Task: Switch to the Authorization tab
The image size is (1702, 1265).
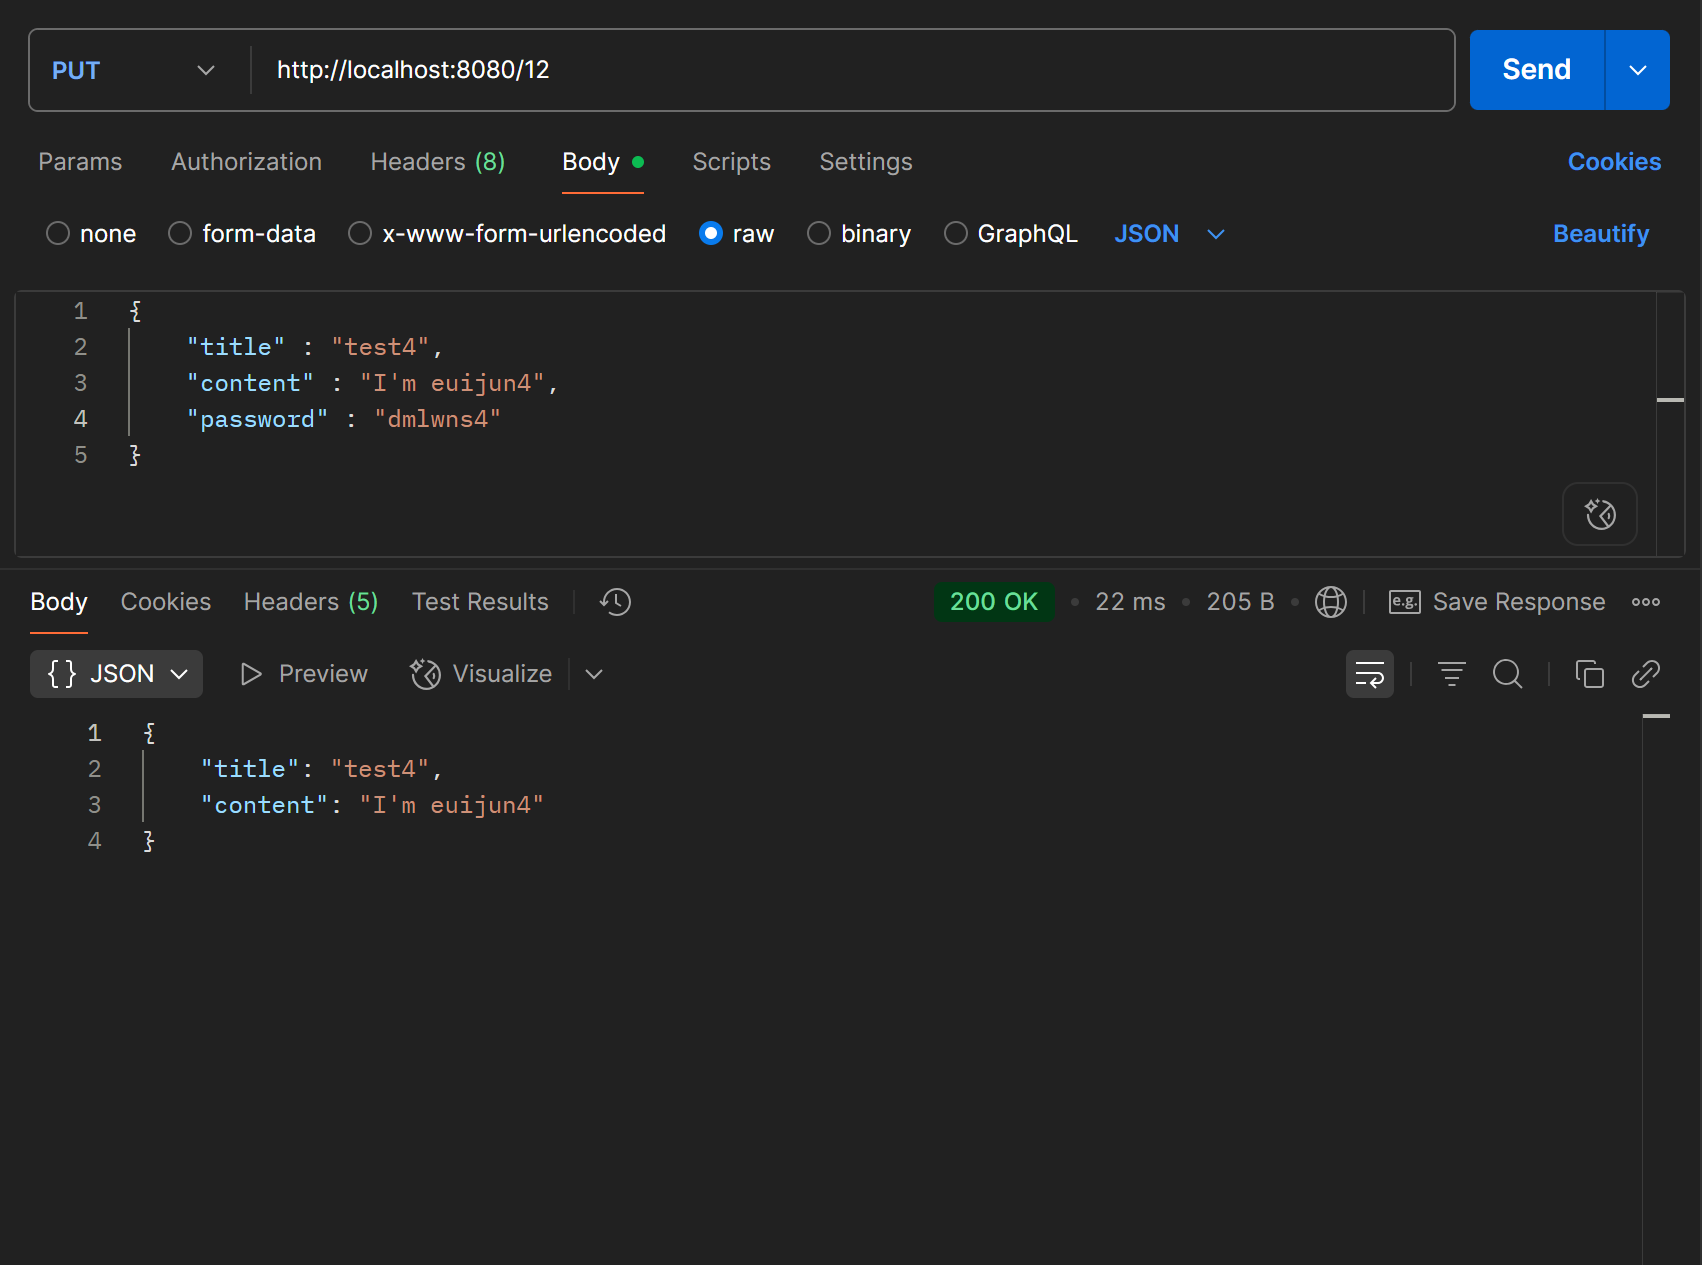Action: pyautogui.click(x=247, y=162)
